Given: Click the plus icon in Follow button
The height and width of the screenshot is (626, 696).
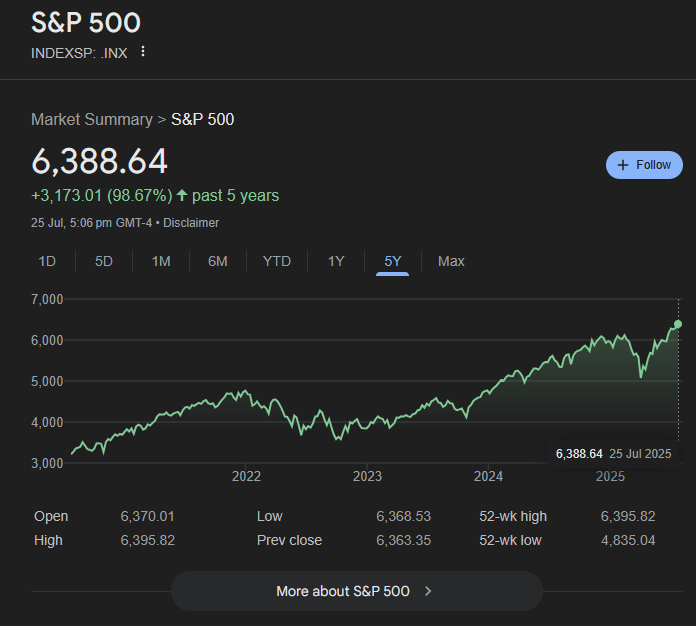Looking at the screenshot, I should click(x=623, y=165).
